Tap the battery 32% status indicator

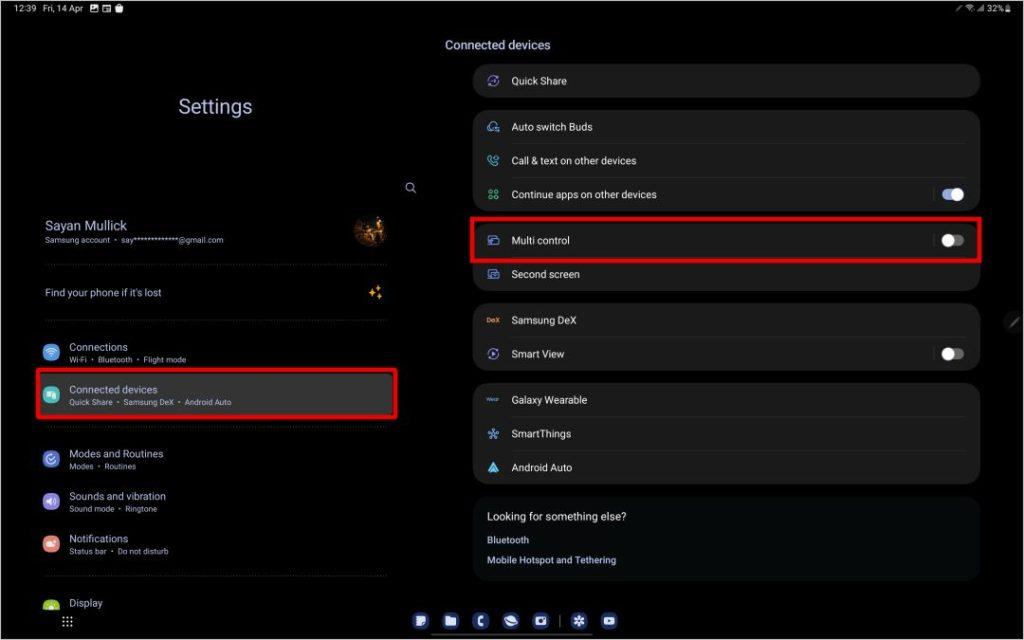[999, 8]
